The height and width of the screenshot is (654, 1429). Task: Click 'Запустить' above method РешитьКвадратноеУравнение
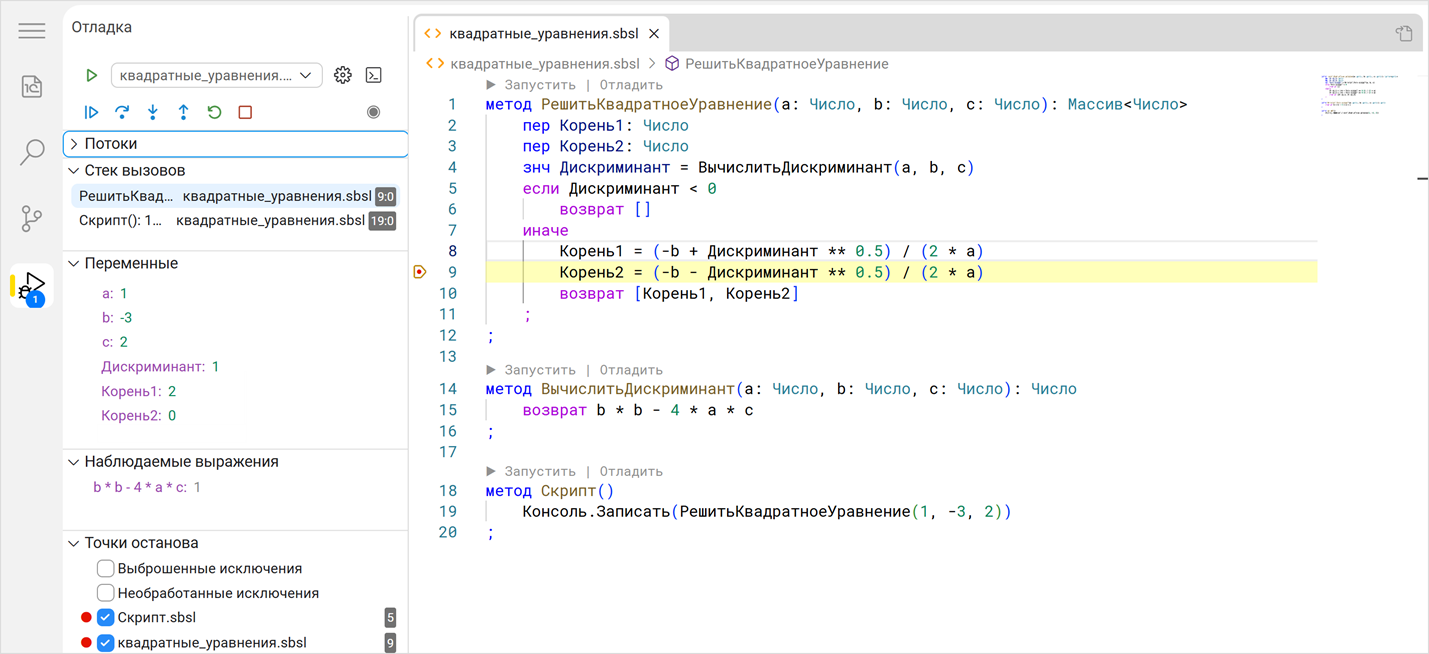click(540, 85)
